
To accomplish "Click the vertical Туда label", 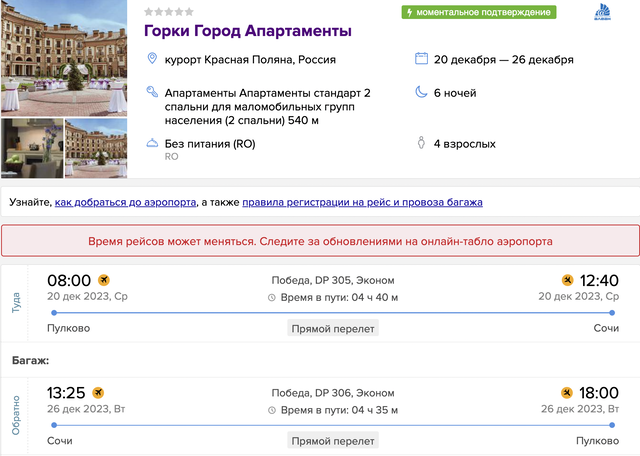I will click(x=16, y=303).
